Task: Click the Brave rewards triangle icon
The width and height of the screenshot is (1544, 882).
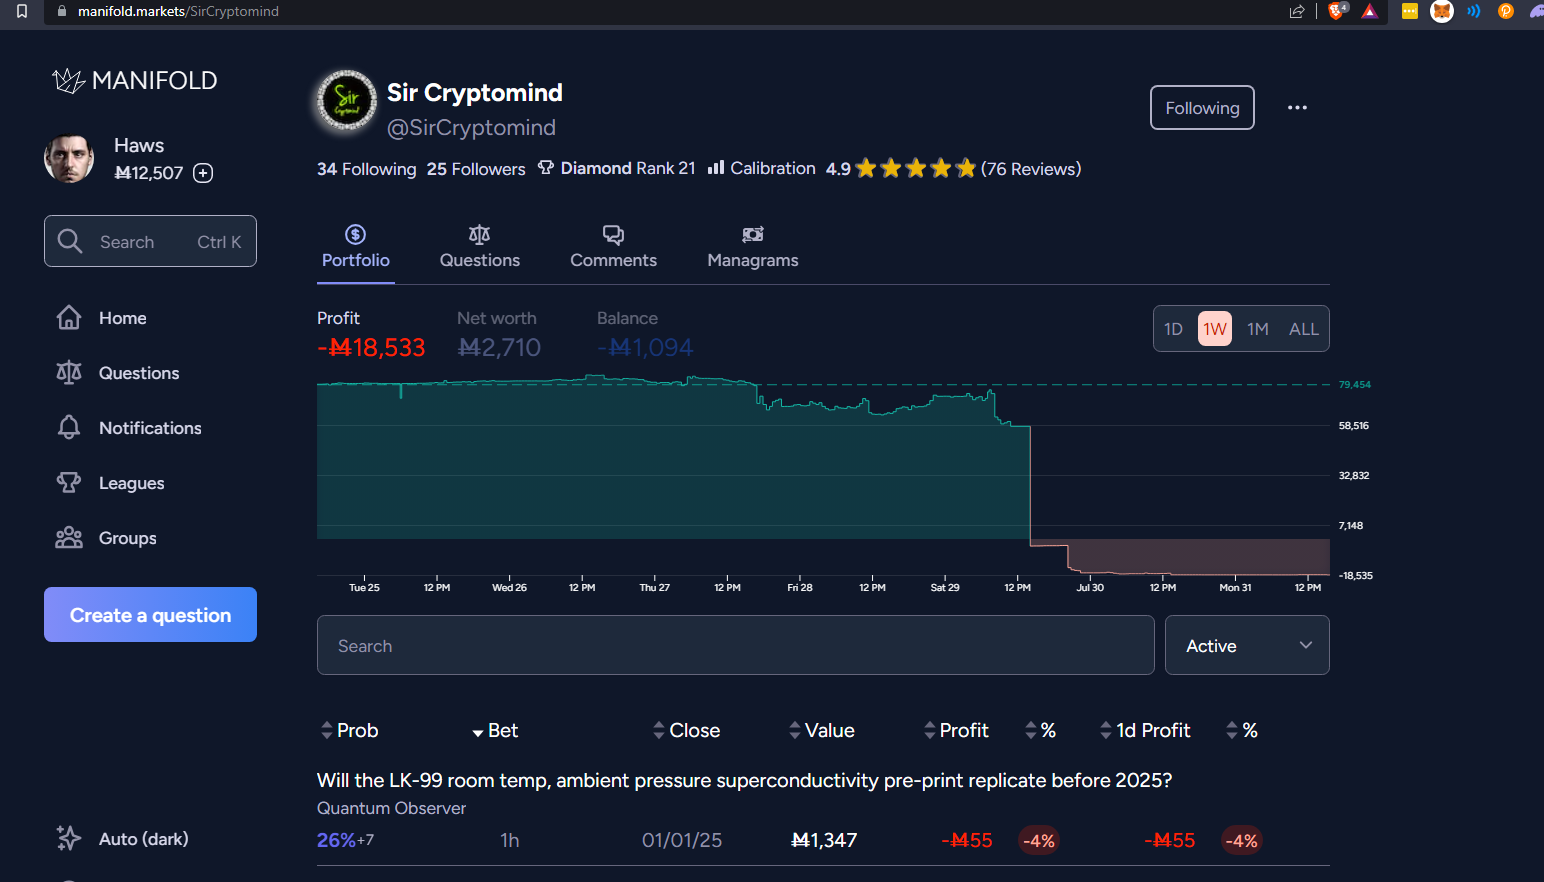Action: 1370,11
